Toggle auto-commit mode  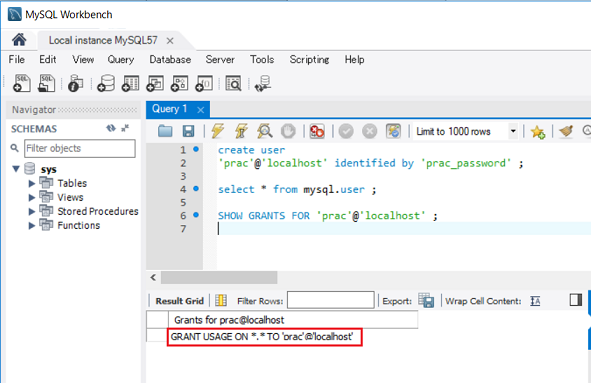393,131
